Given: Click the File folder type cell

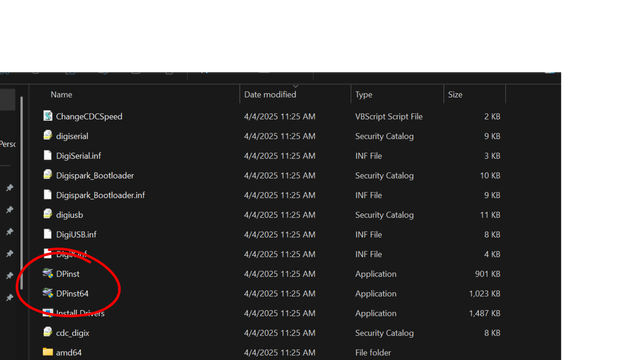Looking at the screenshot, I should (373, 352).
